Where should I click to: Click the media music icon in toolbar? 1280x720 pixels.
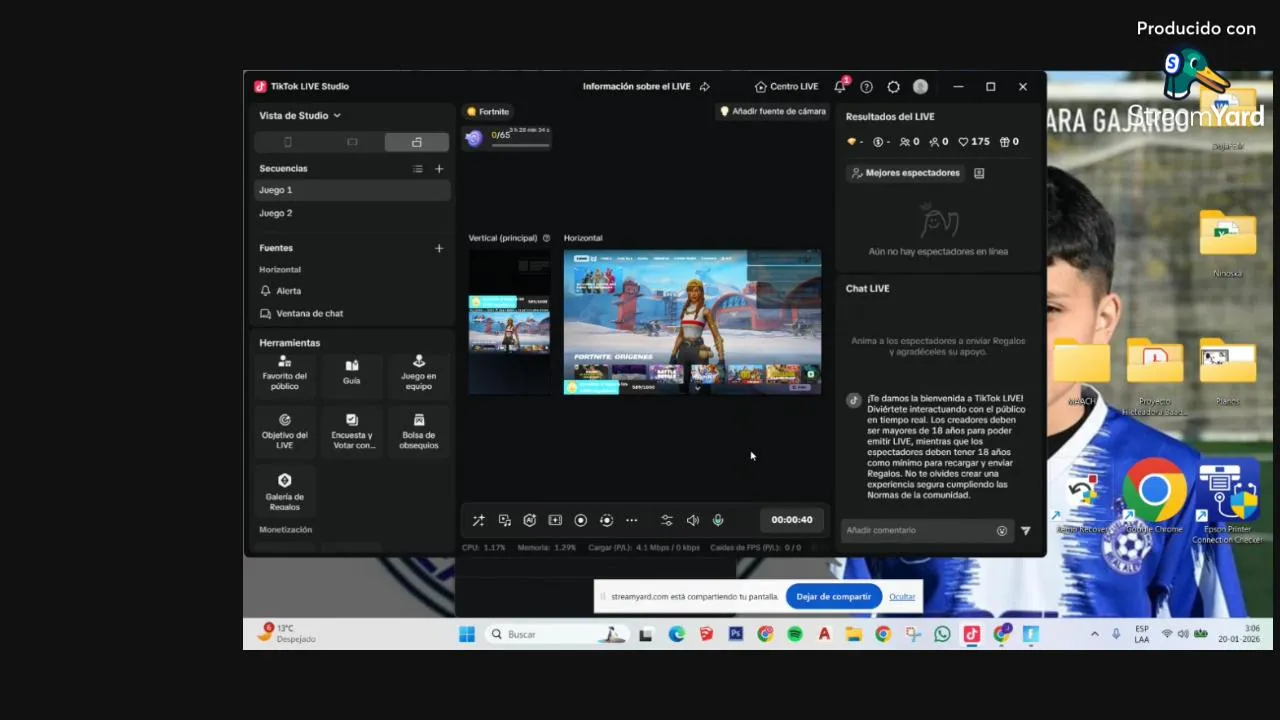tap(505, 520)
